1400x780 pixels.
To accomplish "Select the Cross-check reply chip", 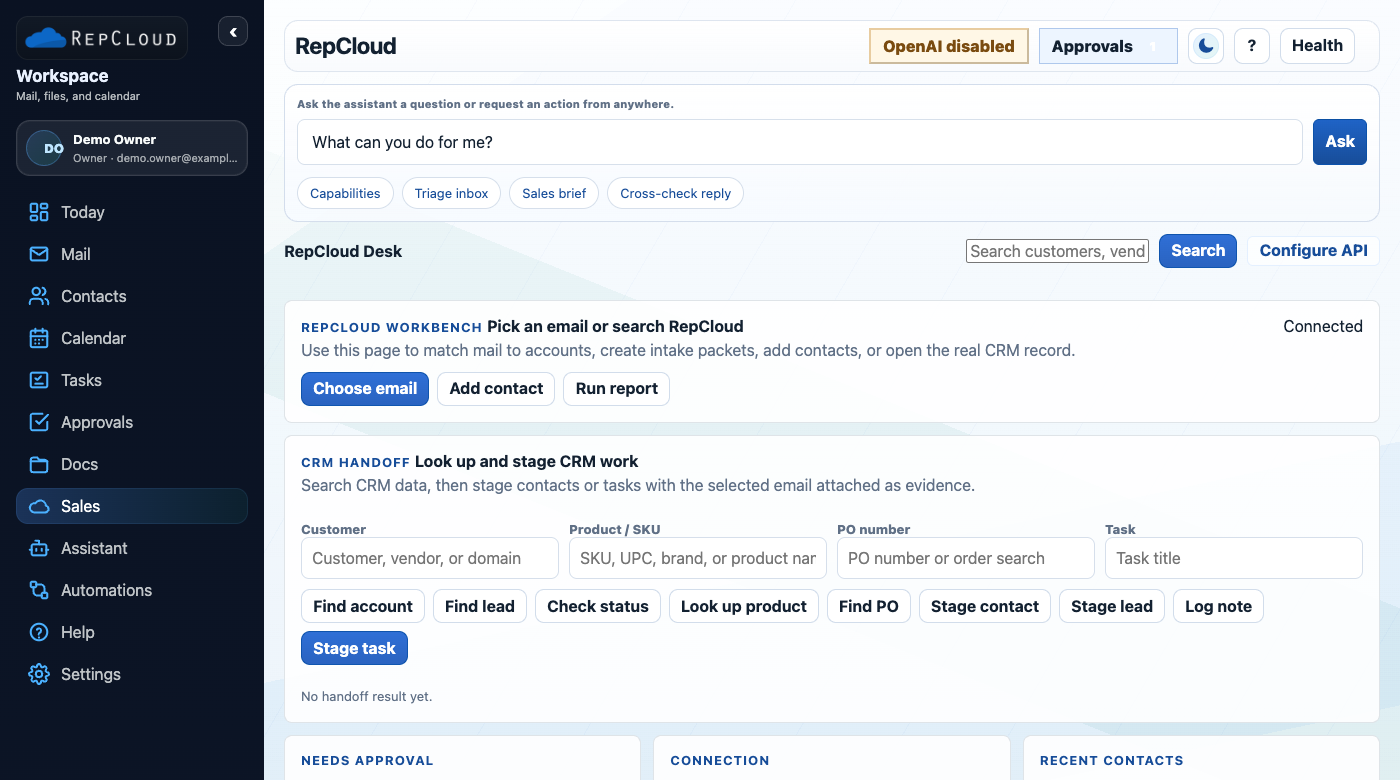I will click(x=676, y=193).
